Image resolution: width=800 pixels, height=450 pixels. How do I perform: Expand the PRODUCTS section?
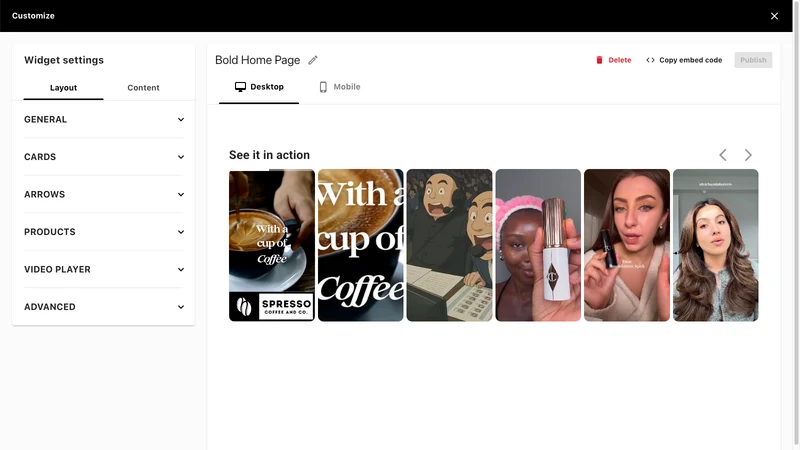coord(104,232)
